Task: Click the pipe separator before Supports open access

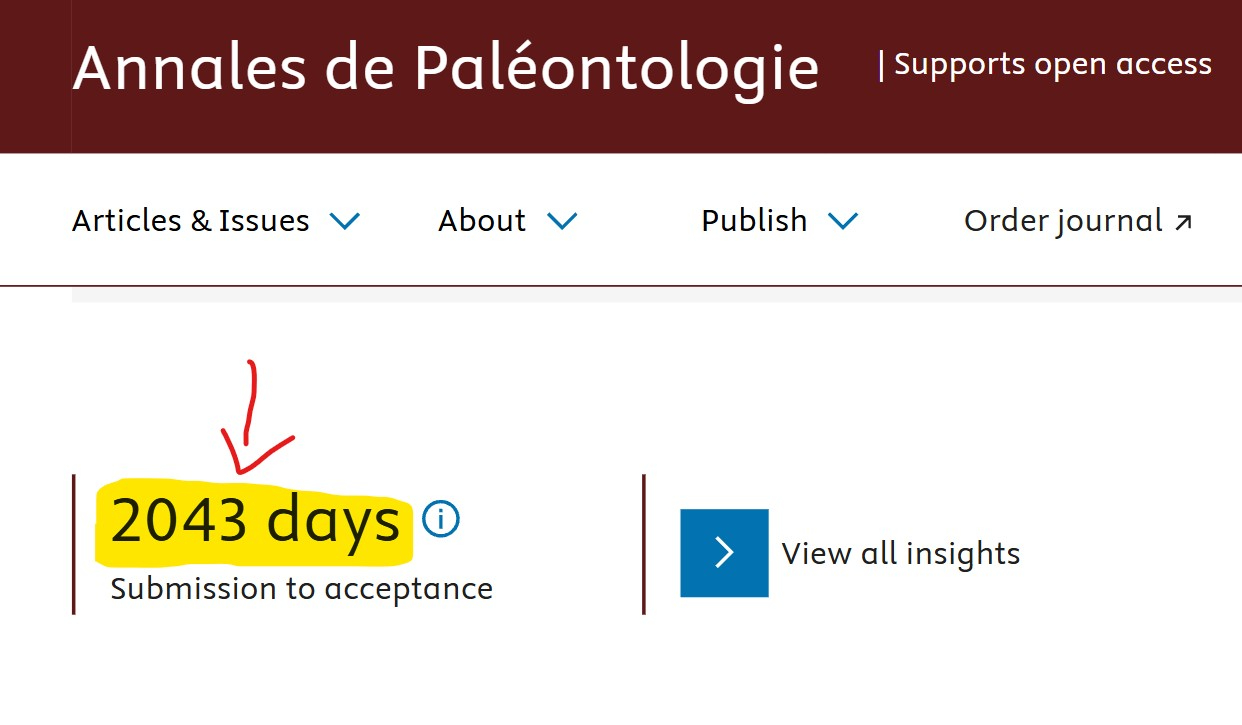Action: (x=881, y=64)
